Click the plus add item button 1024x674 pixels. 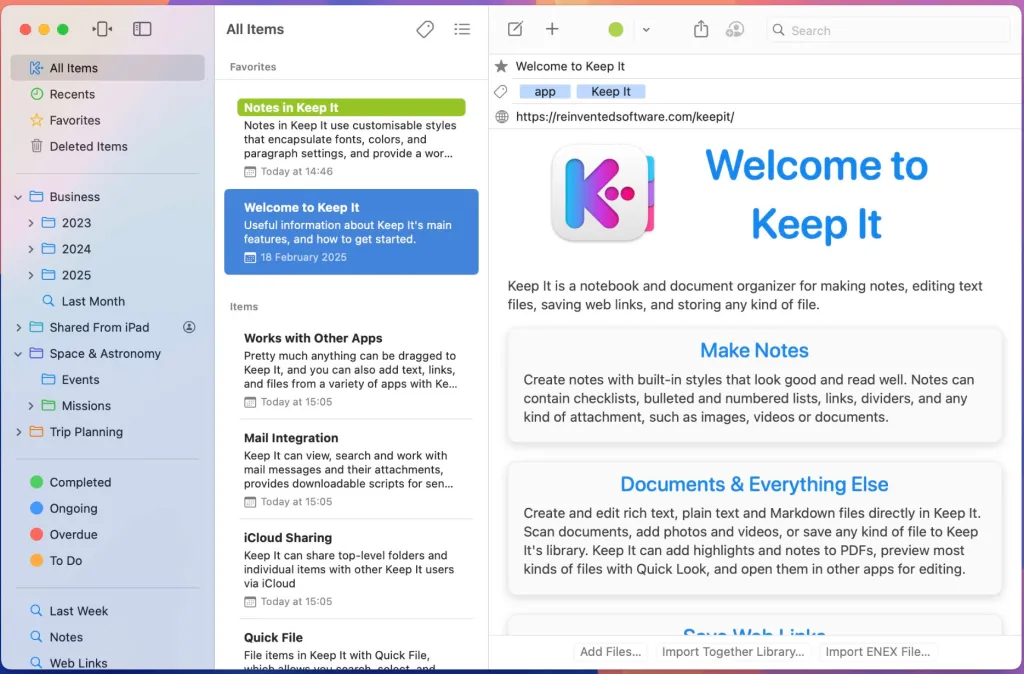point(552,29)
